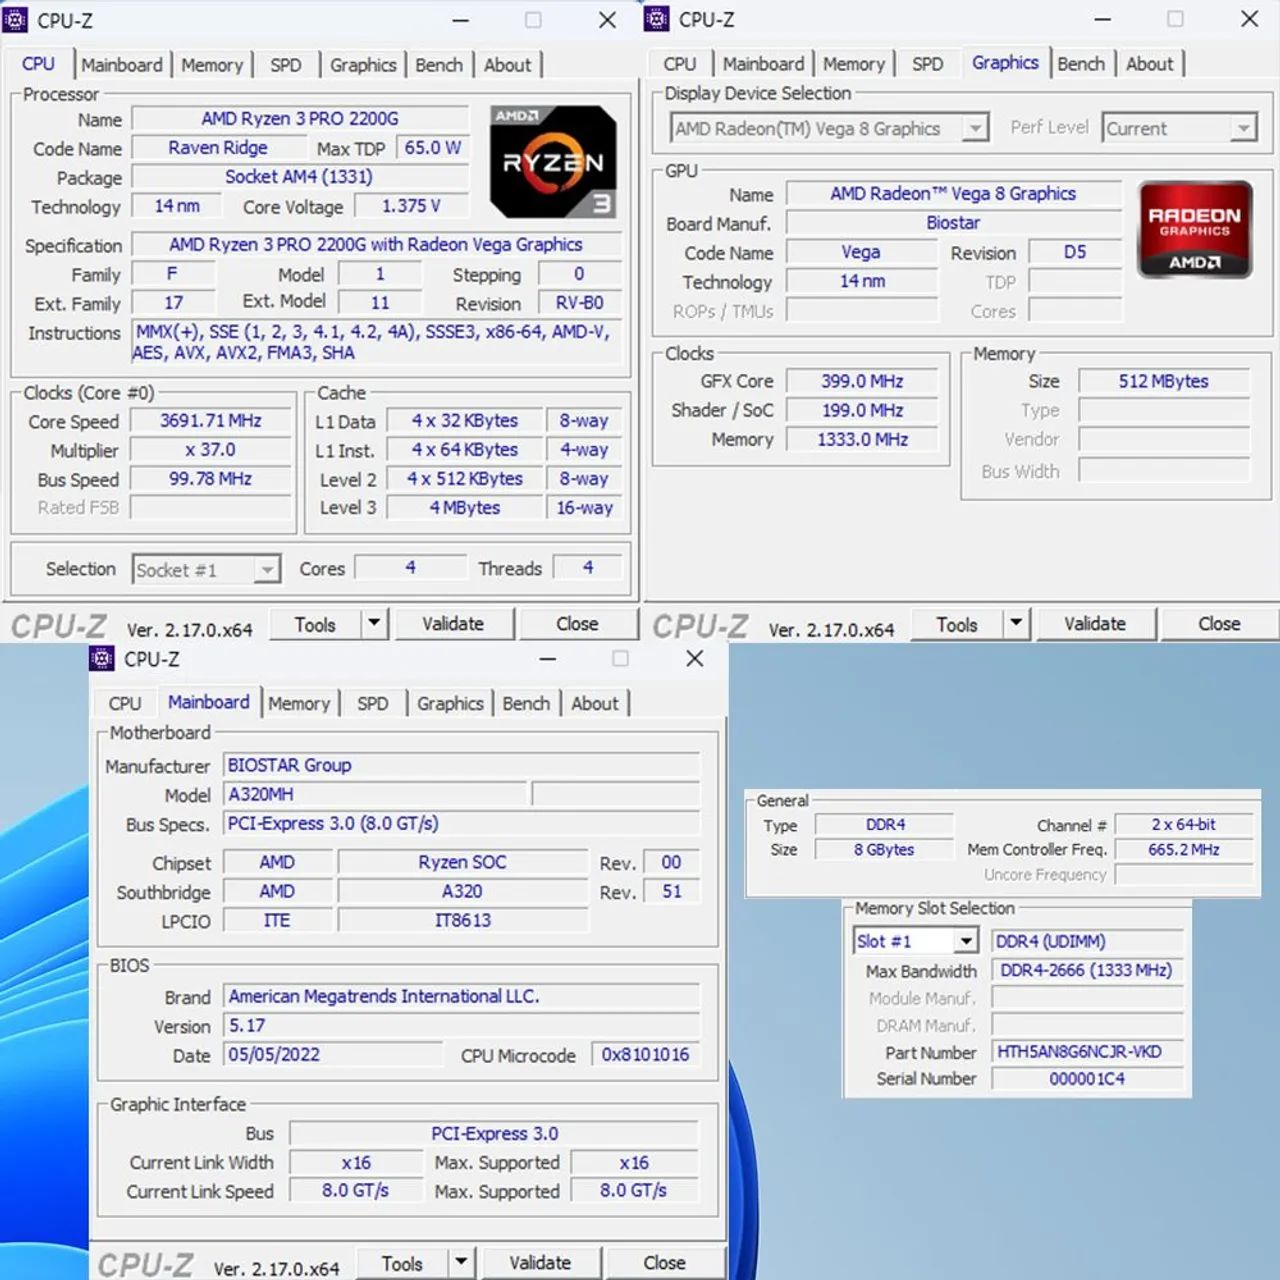
Task: Open the Socket #1 selection dropdown
Action: 266,570
